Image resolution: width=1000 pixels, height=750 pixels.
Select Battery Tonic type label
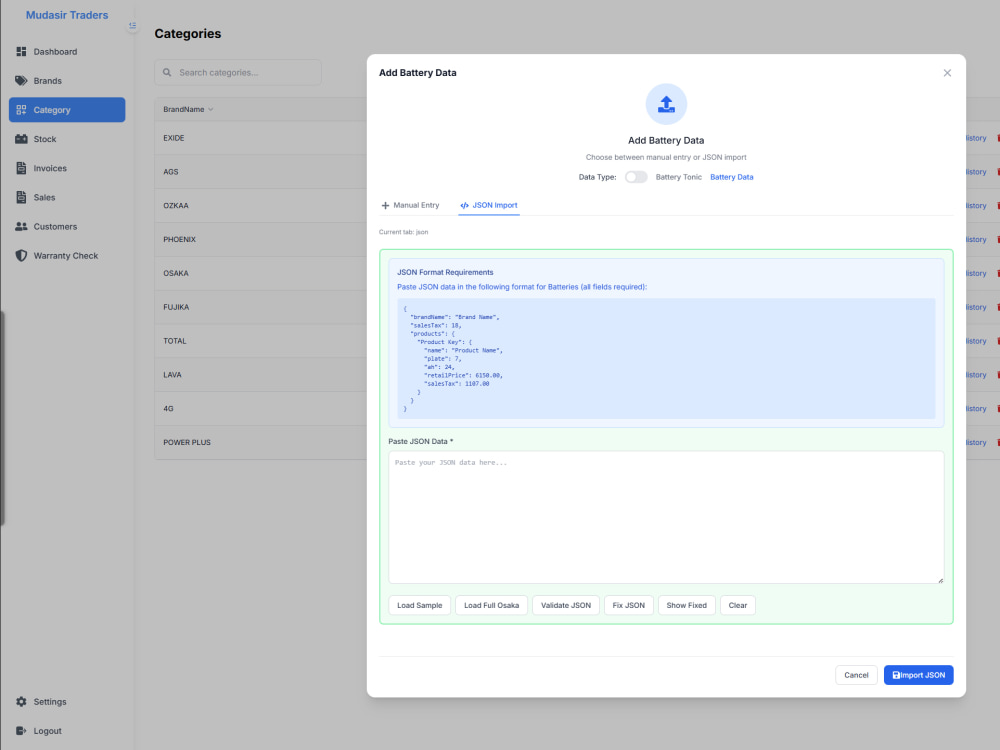point(679,177)
